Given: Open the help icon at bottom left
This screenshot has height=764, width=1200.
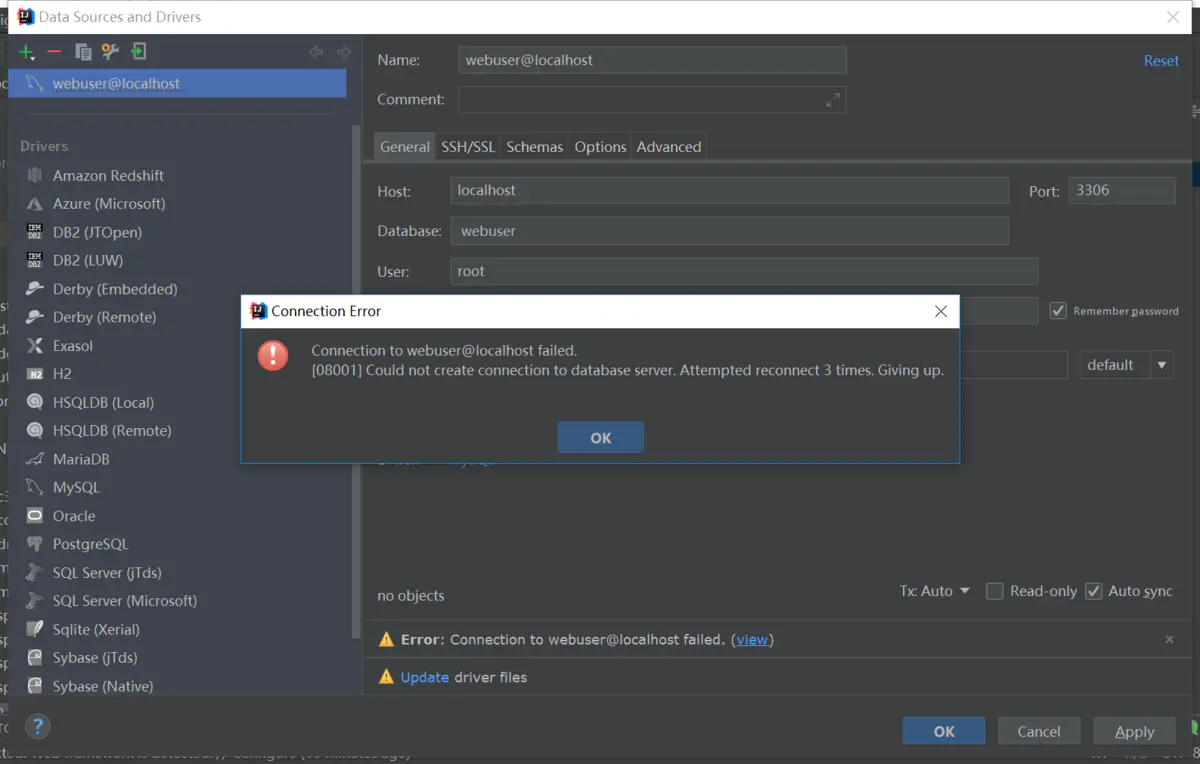Looking at the screenshot, I should (37, 726).
